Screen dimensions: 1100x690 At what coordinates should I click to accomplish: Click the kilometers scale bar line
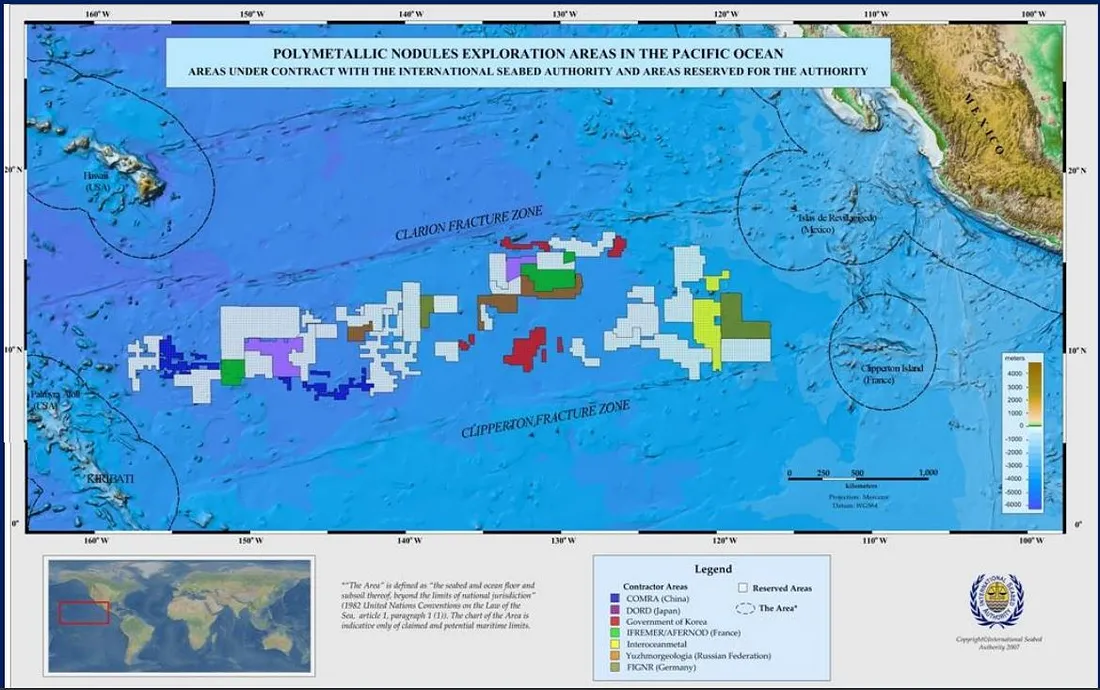[x=859, y=479]
